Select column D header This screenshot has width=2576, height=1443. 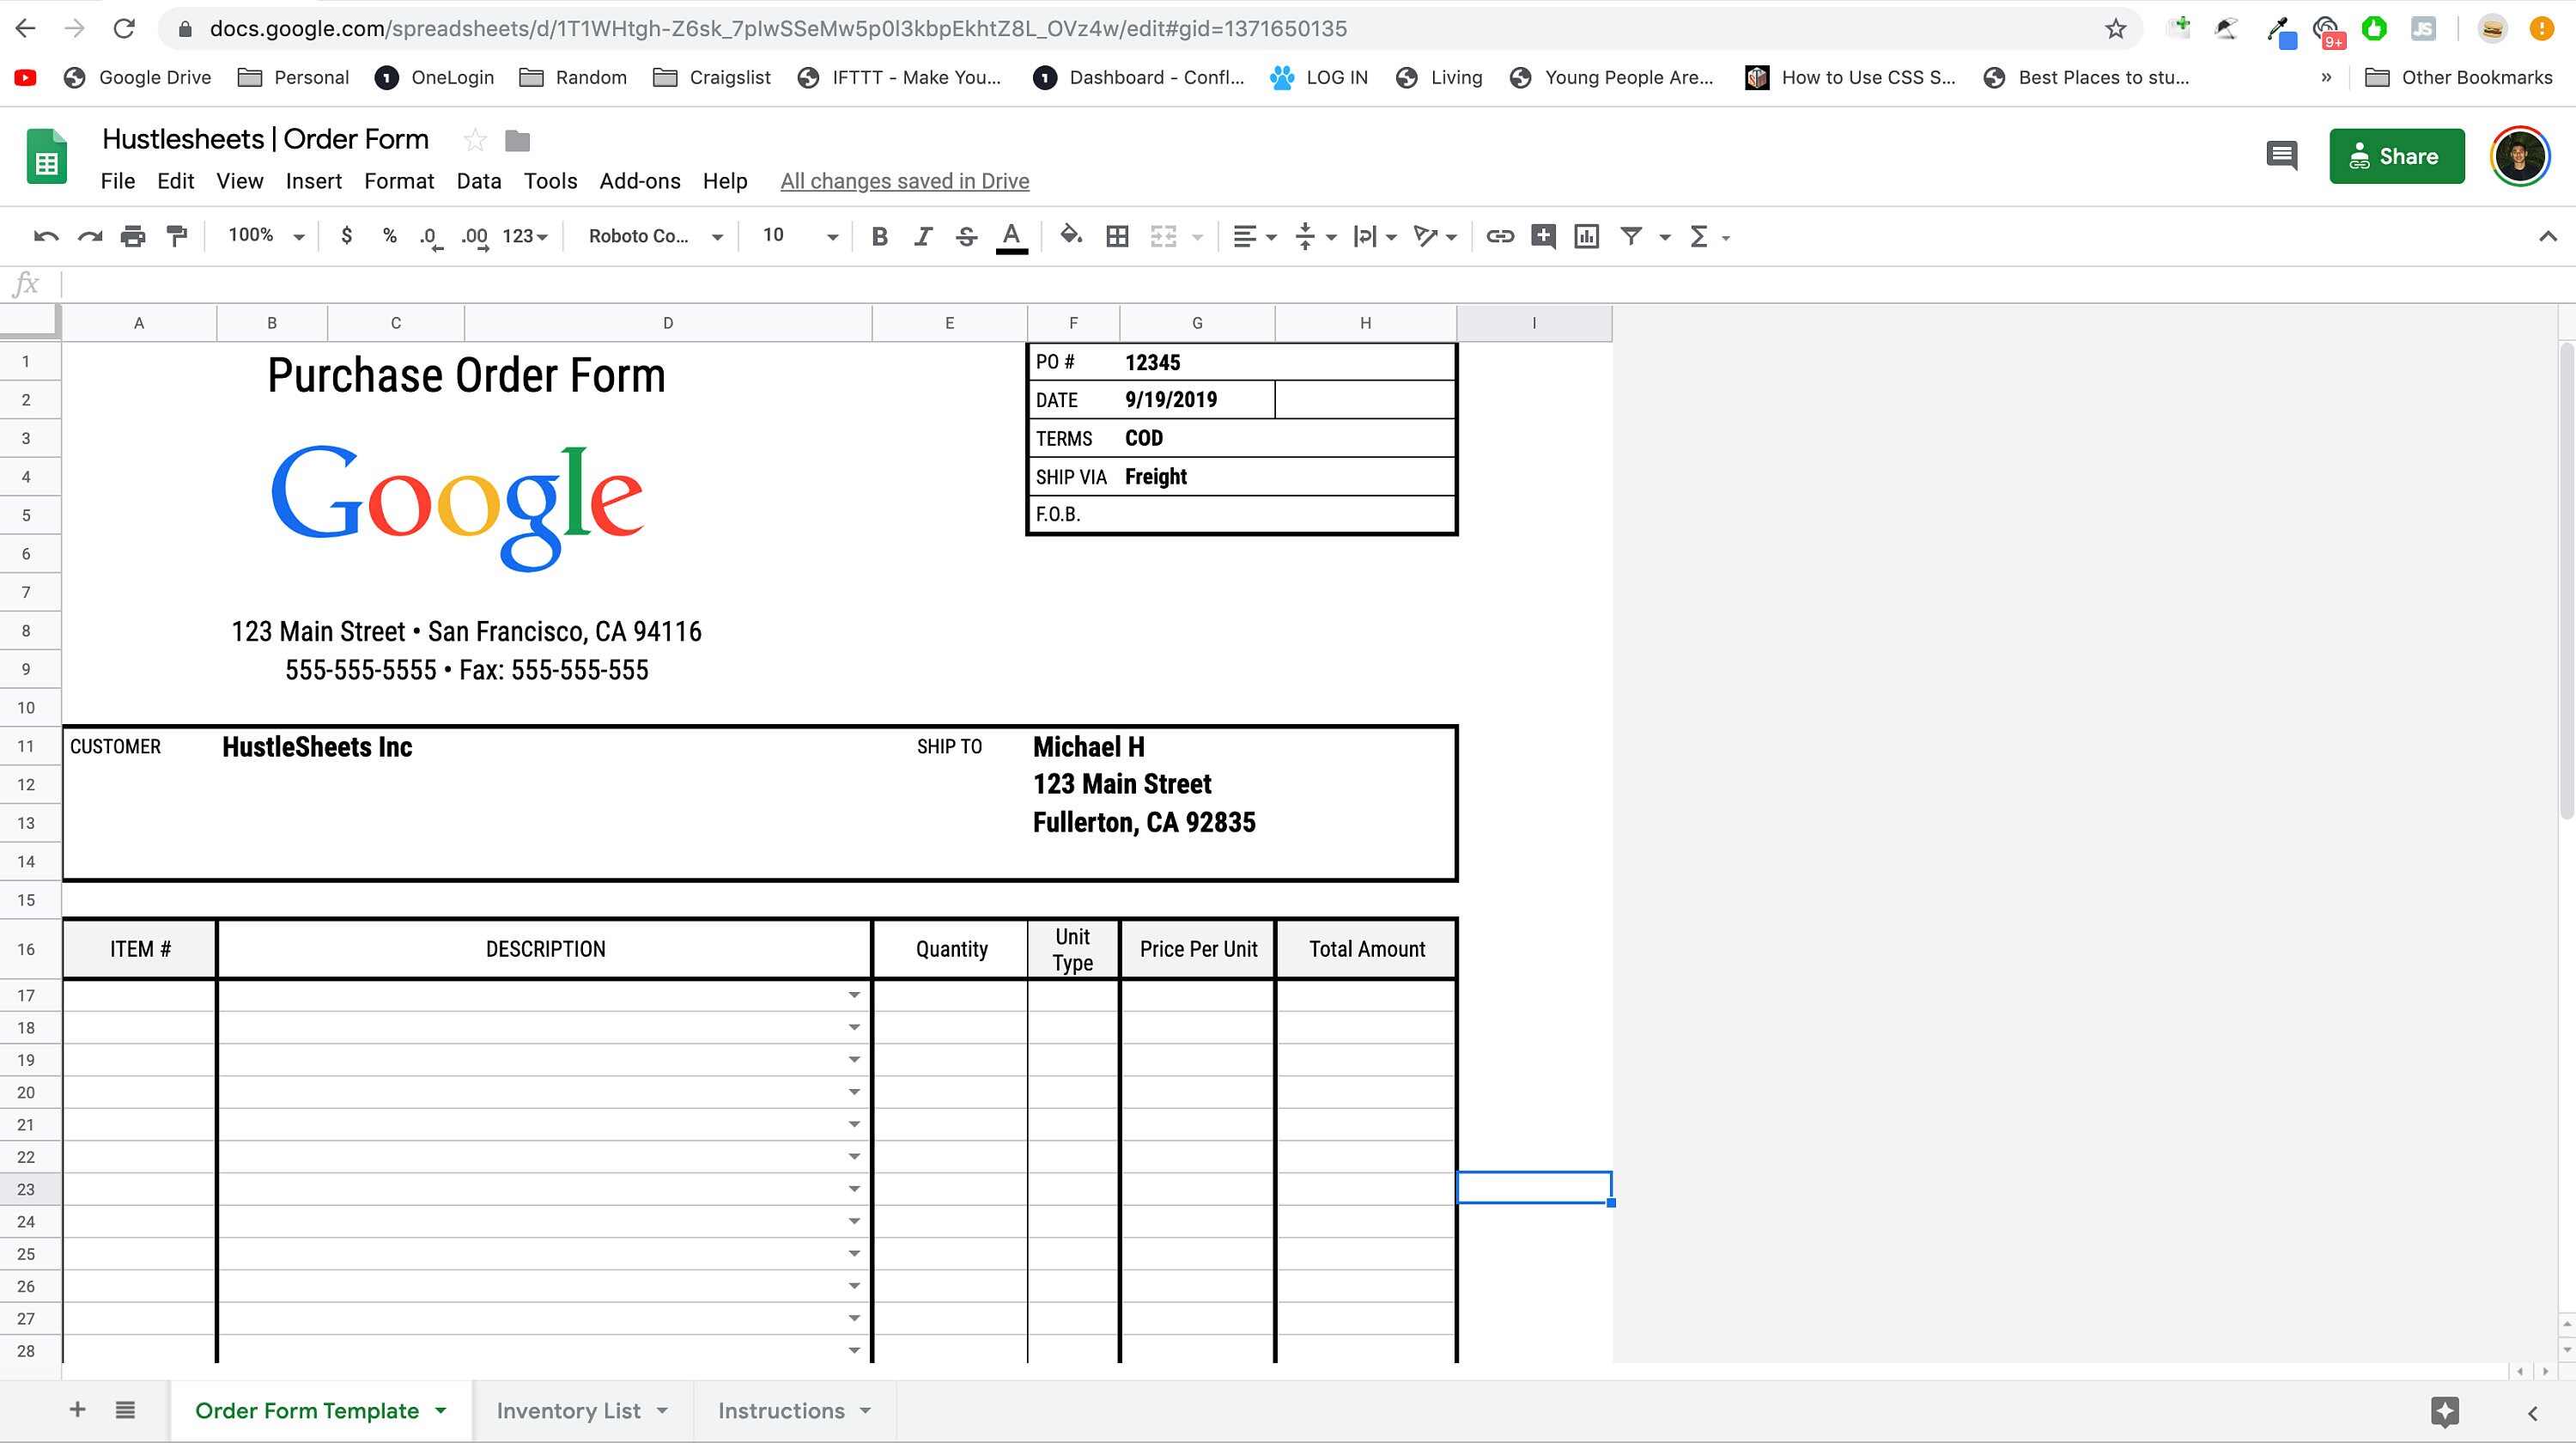(668, 323)
